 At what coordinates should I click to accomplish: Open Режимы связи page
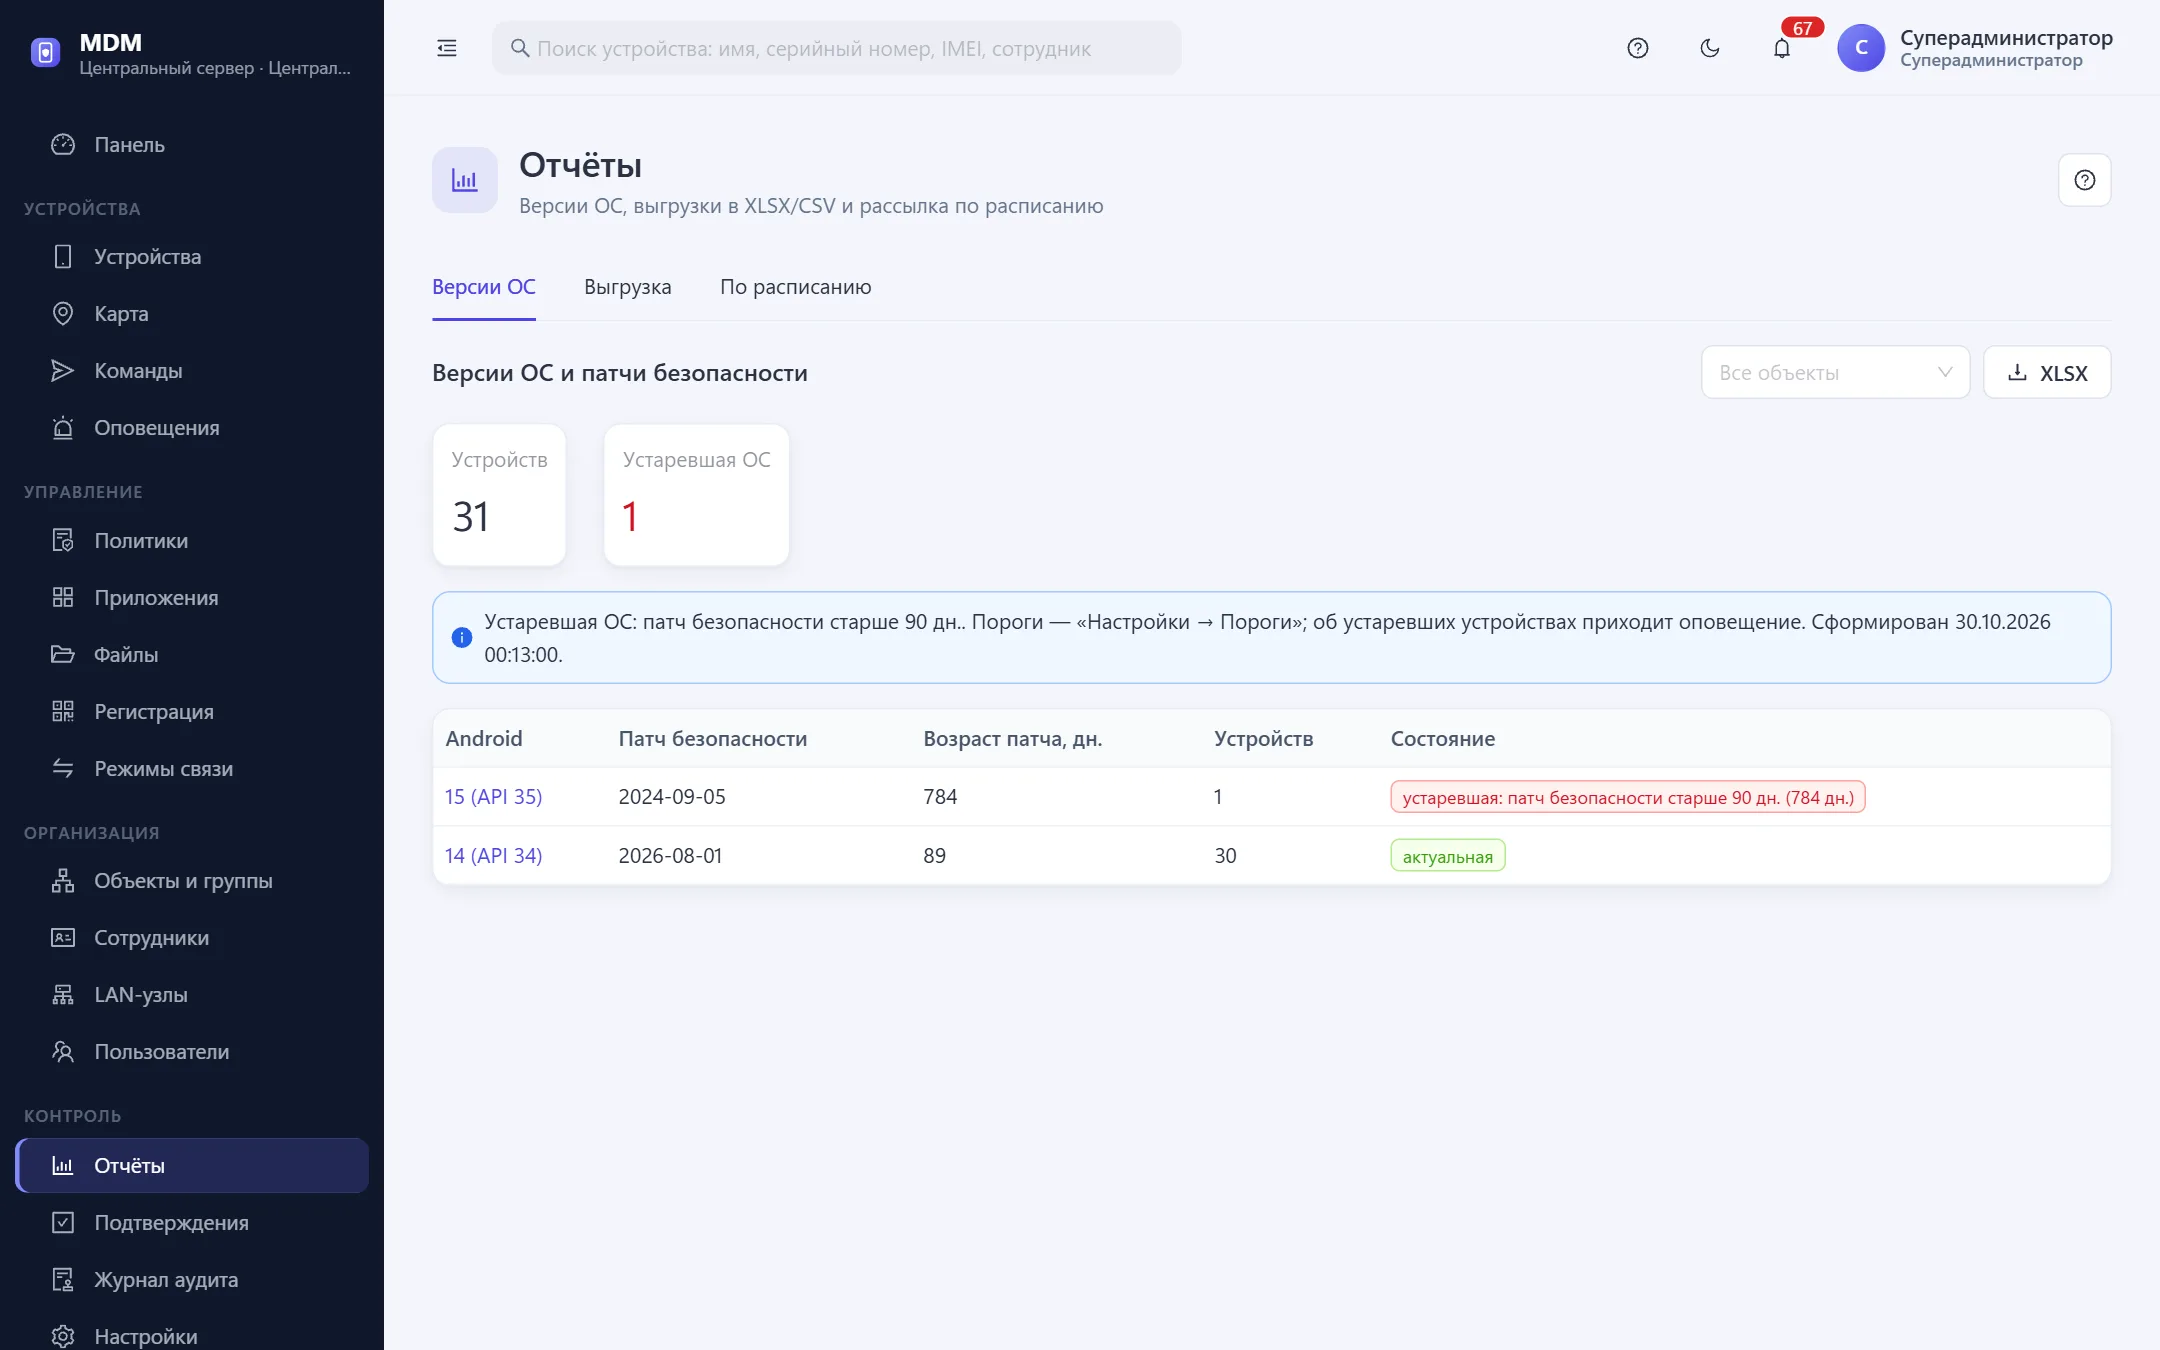pos(192,769)
